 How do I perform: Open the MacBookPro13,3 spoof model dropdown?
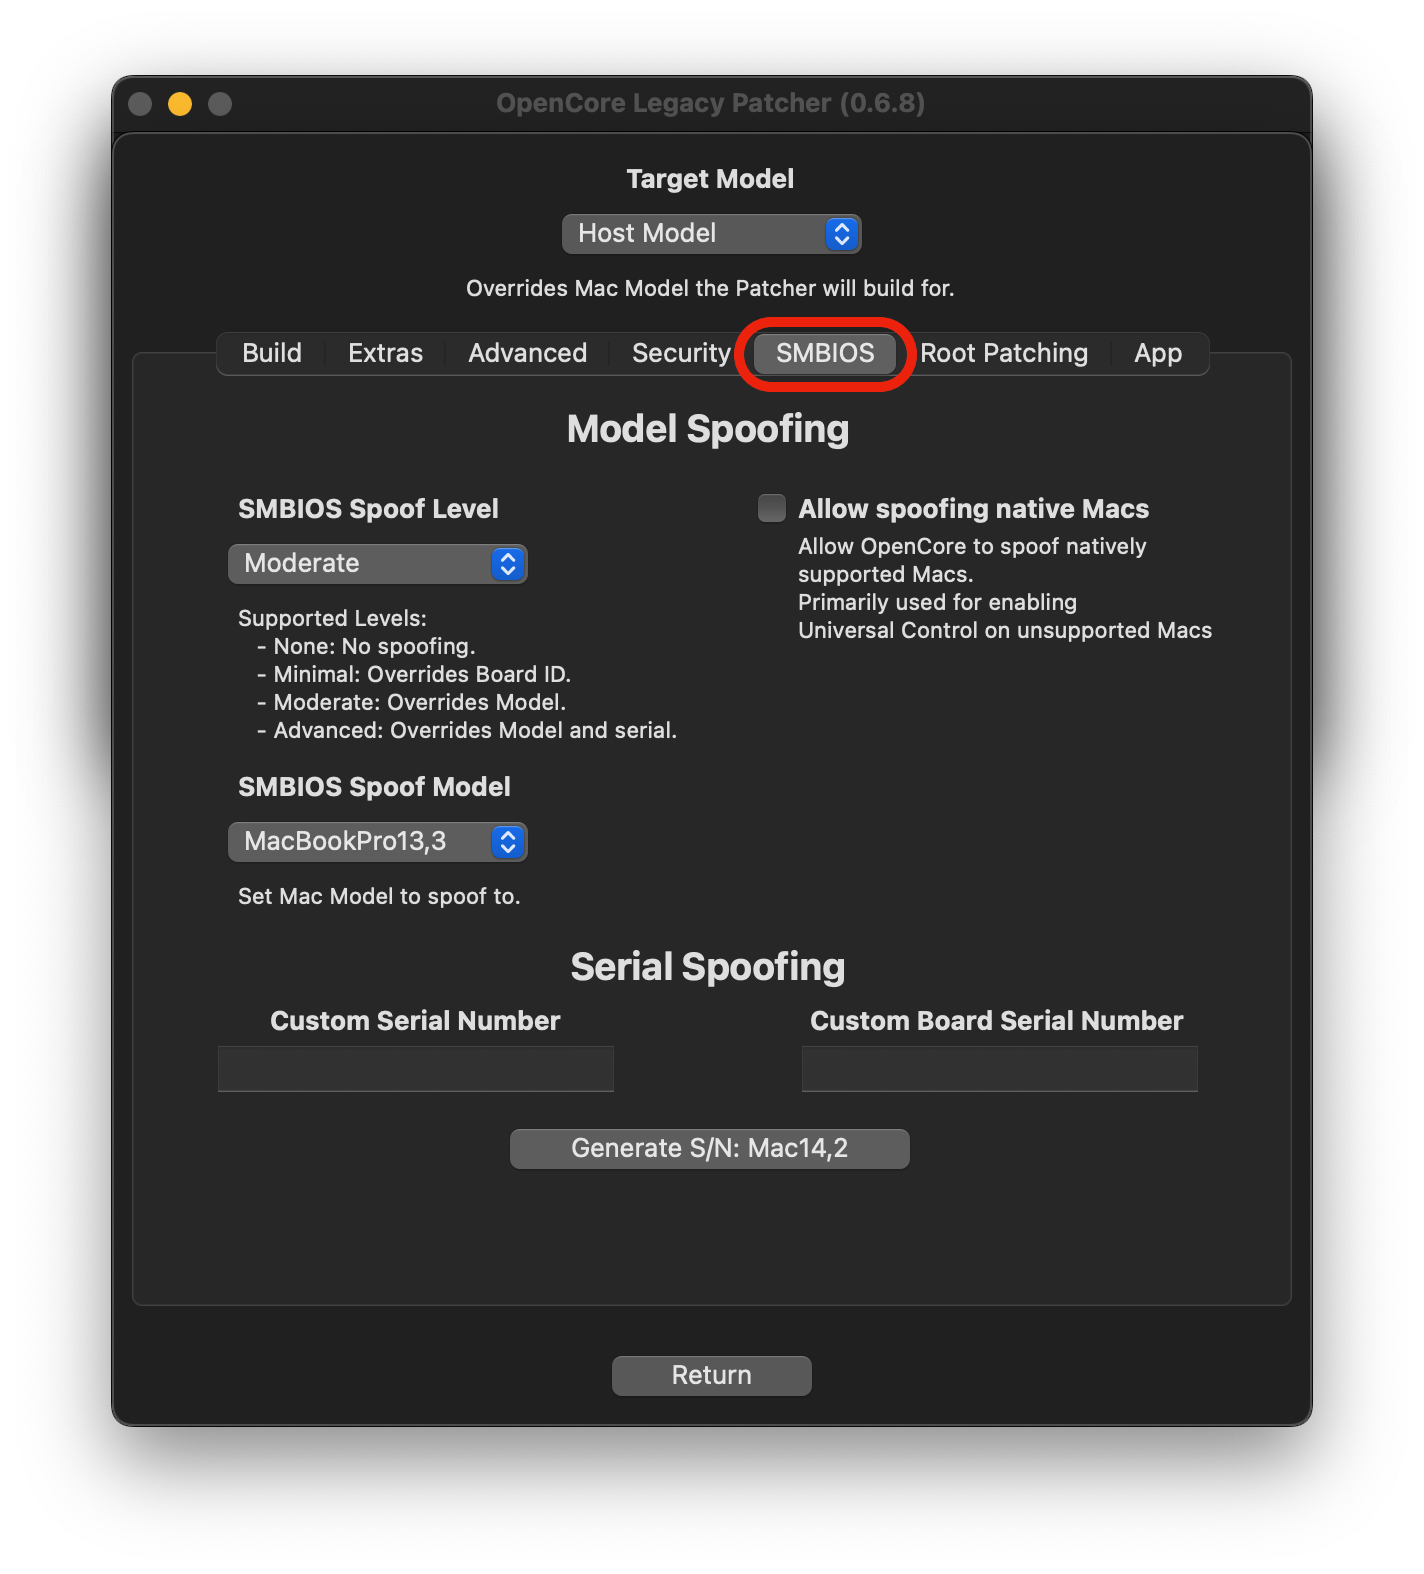377,842
